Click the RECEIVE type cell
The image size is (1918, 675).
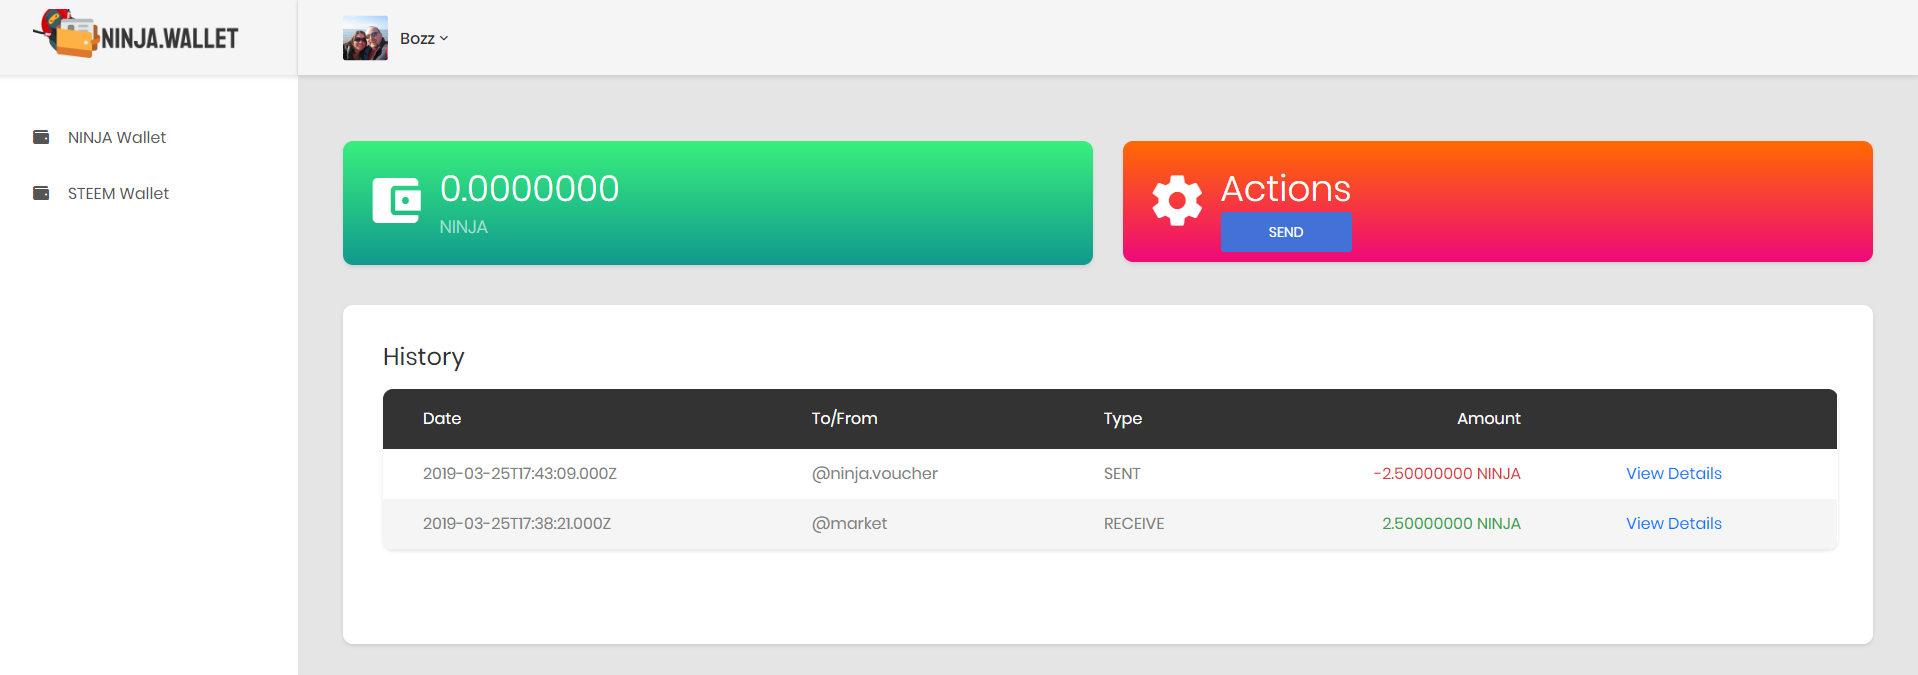click(x=1134, y=523)
